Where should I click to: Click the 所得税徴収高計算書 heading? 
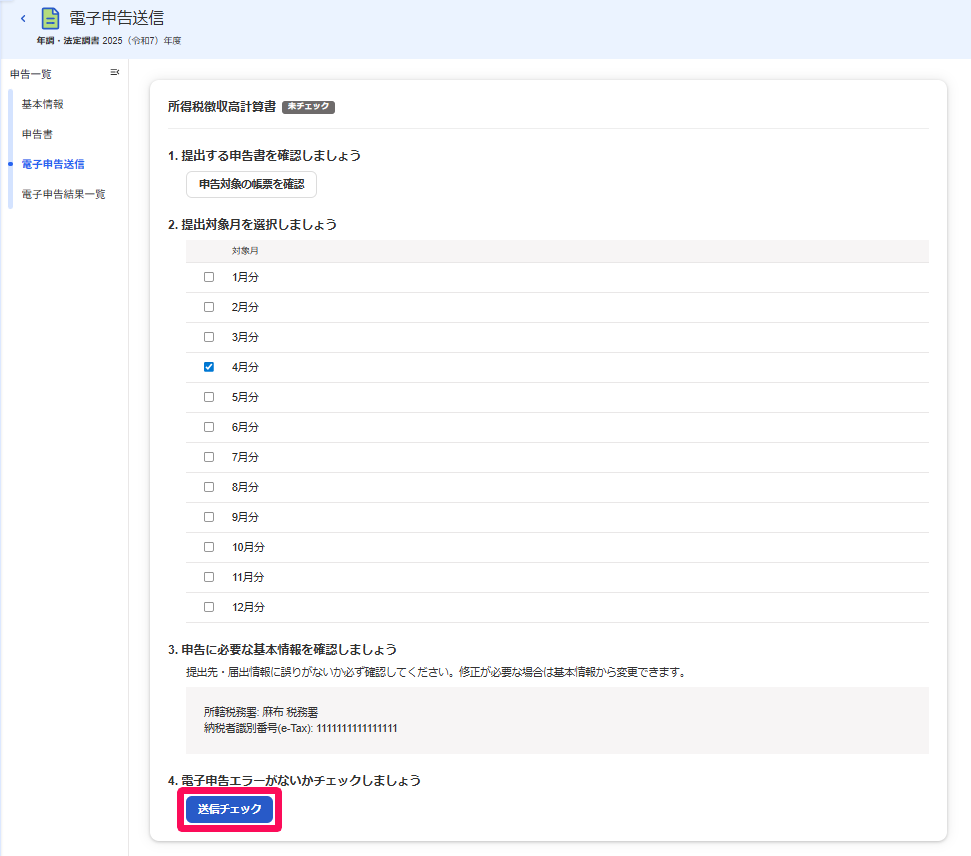(x=222, y=107)
